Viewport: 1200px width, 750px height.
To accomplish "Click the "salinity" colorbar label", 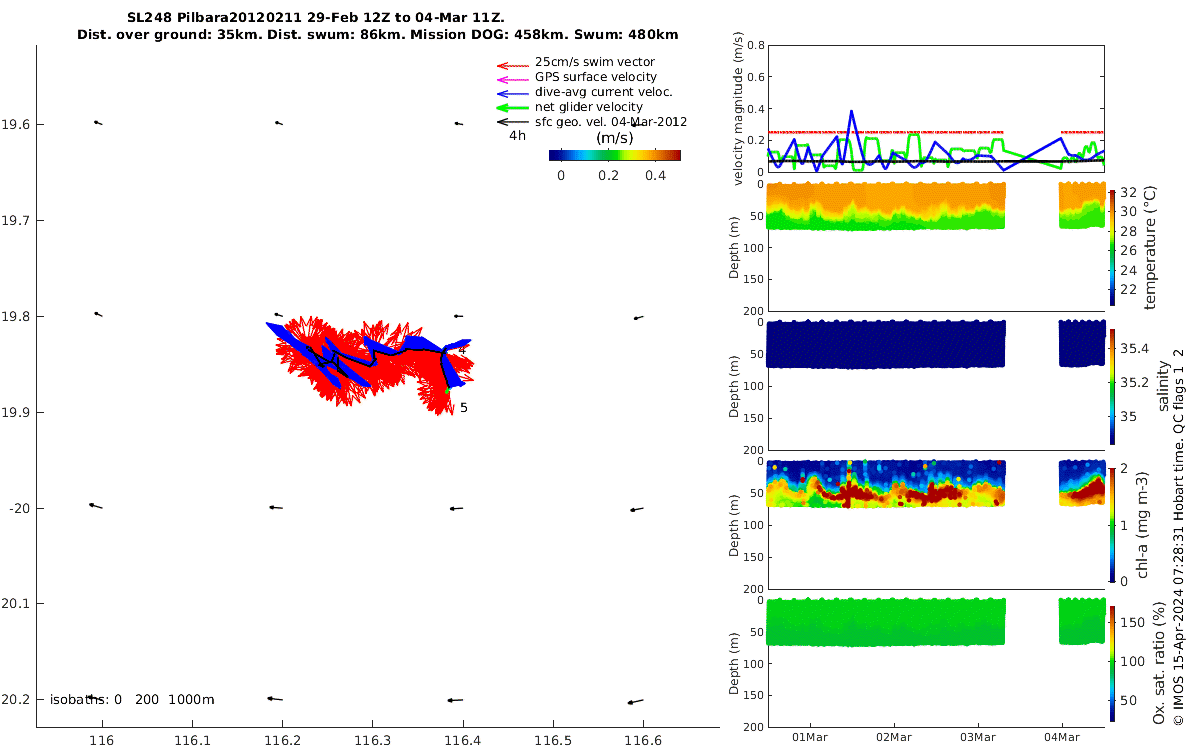I will (x=1163, y=385).
